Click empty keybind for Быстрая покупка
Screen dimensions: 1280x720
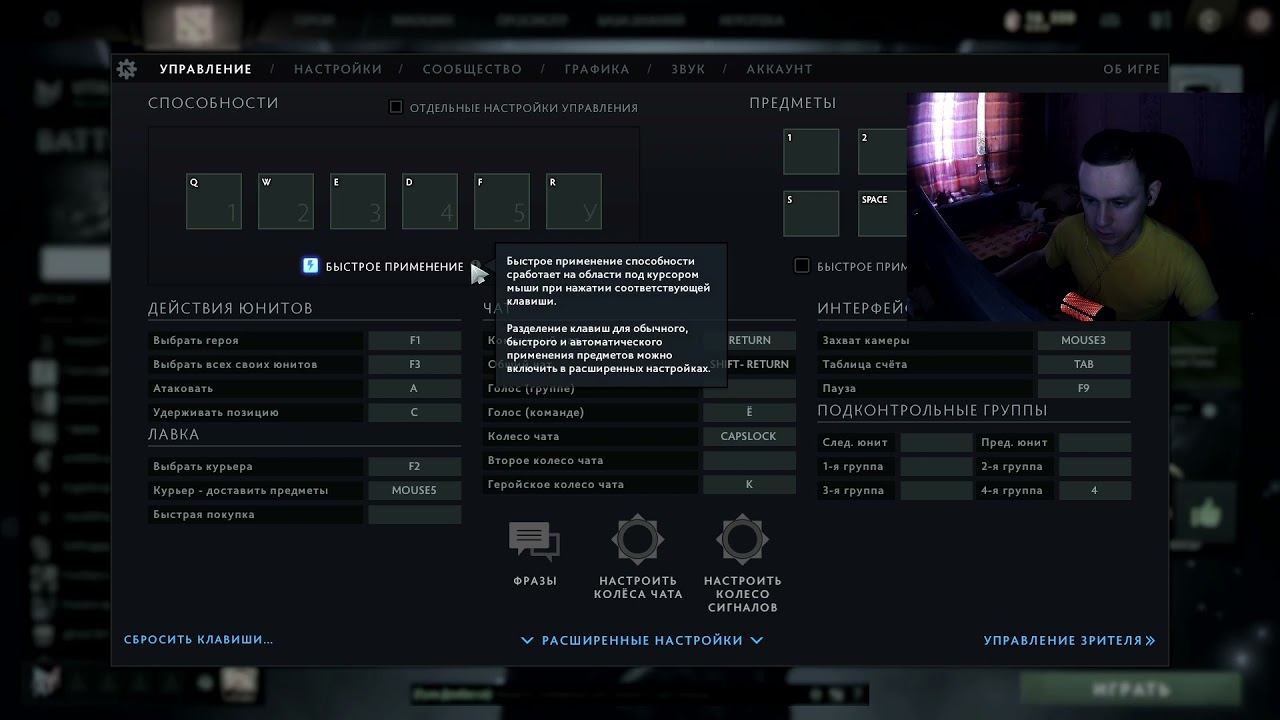(x=415, y=514)
